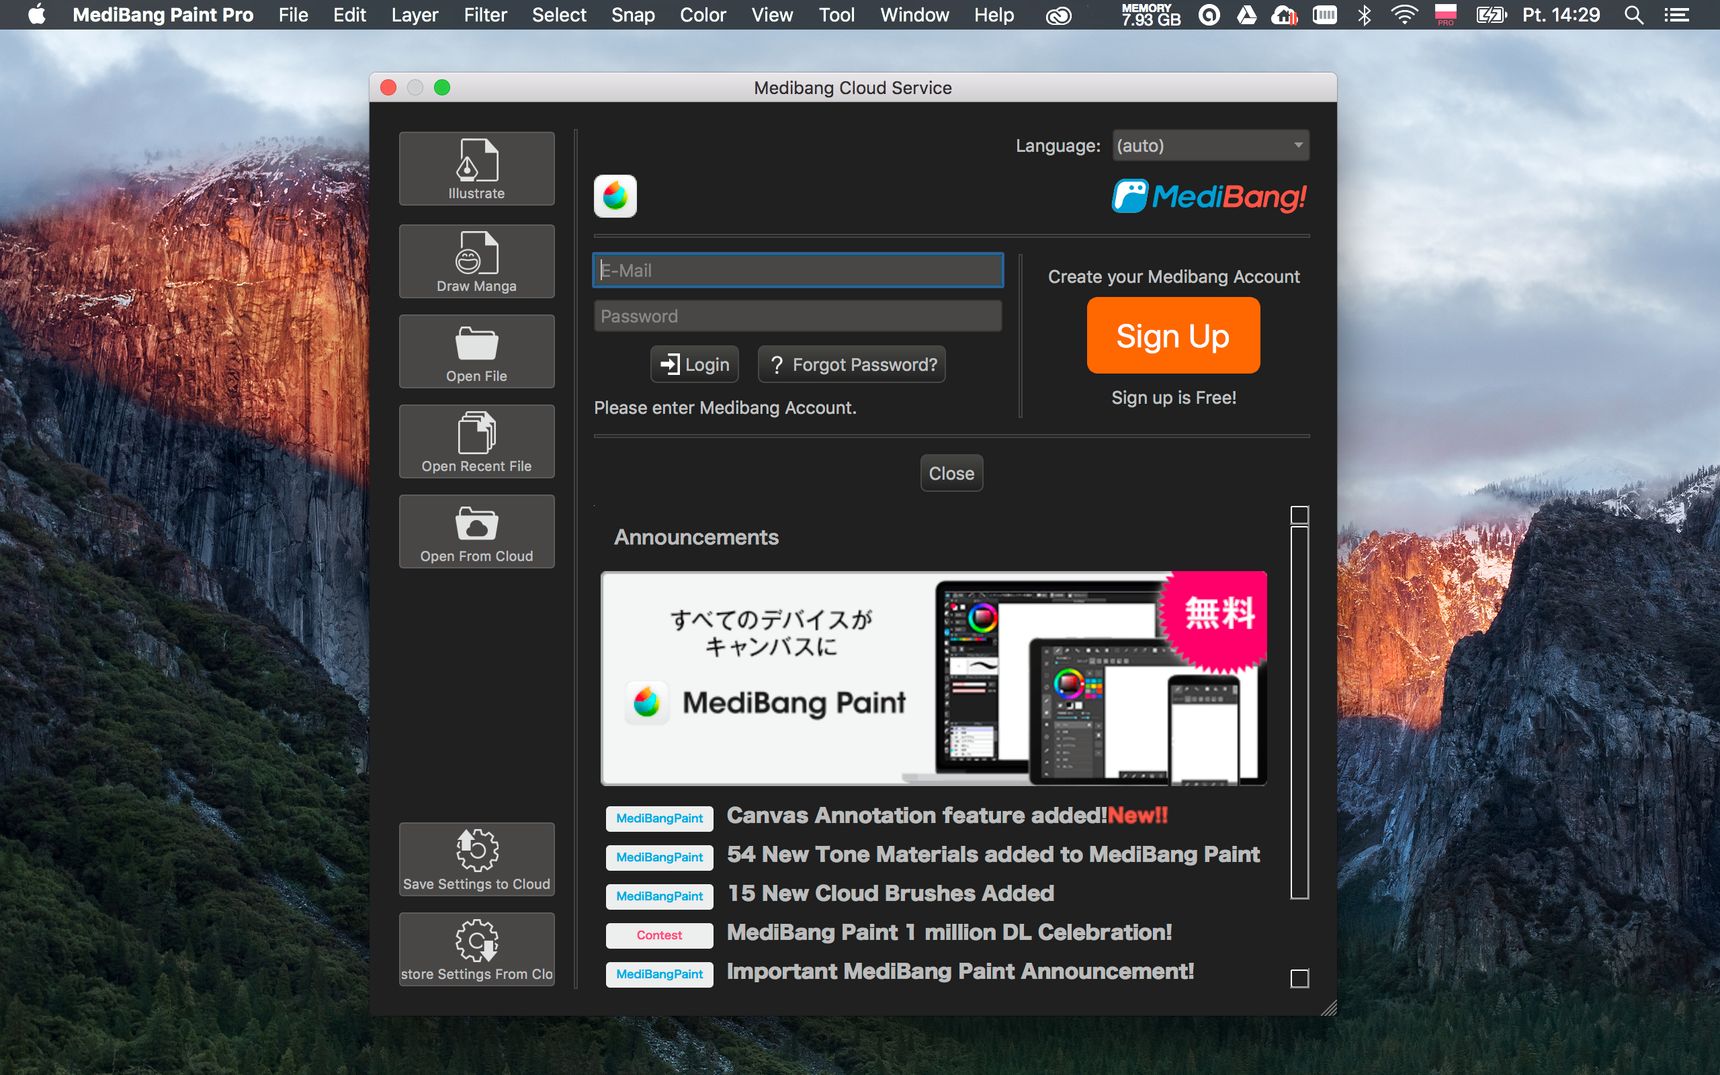Open Canvas Annotation feature added announcement
1720x1075 pixels.
click(x=947, y=816)
